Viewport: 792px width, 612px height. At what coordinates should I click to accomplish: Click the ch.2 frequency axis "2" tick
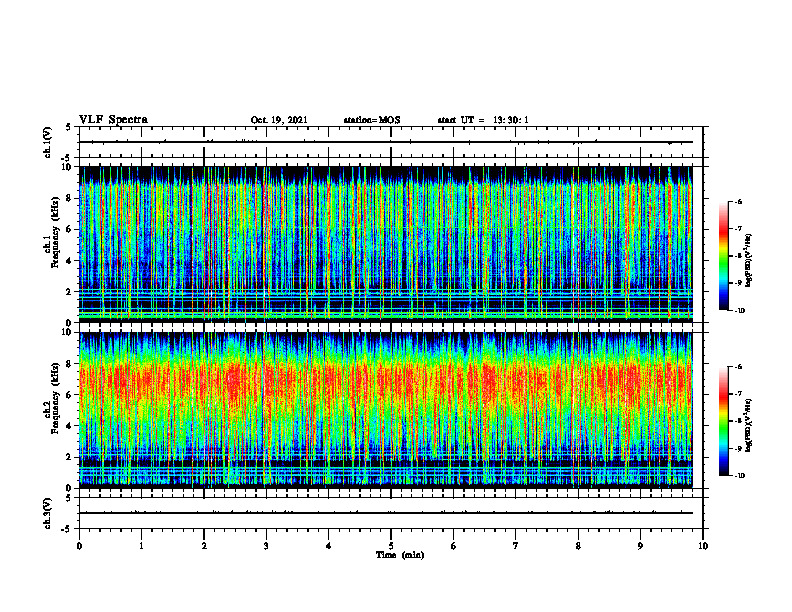(x=70, y=457)
